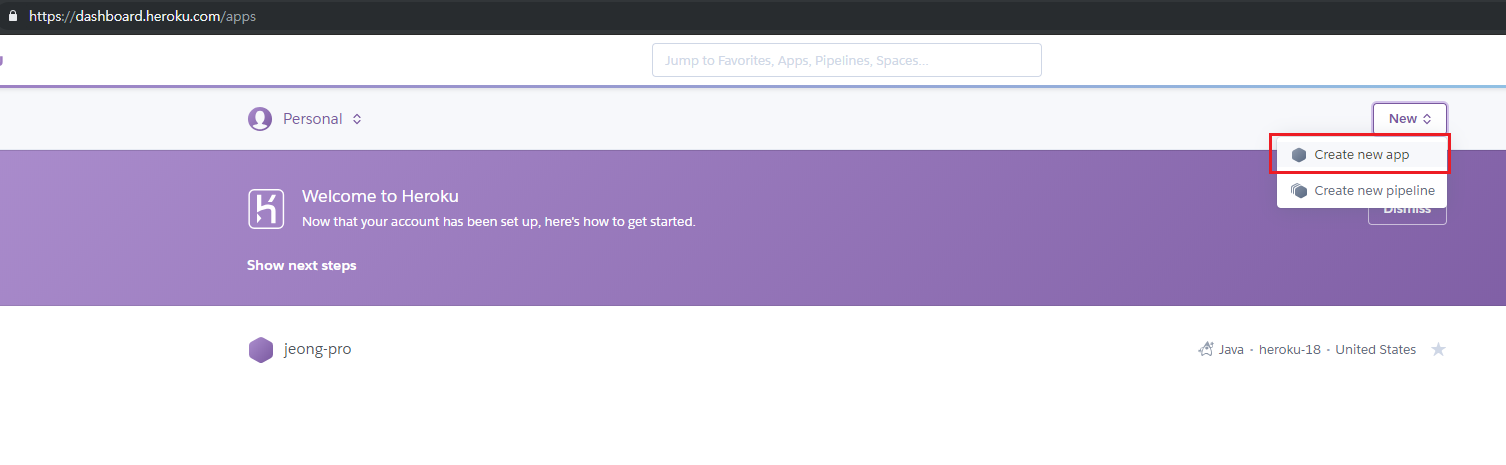The width and height of the screenshot is (1506, 465).
Task: Click the Personal account avatar icon
Action: pyautogui.click(x=260, y=119)
